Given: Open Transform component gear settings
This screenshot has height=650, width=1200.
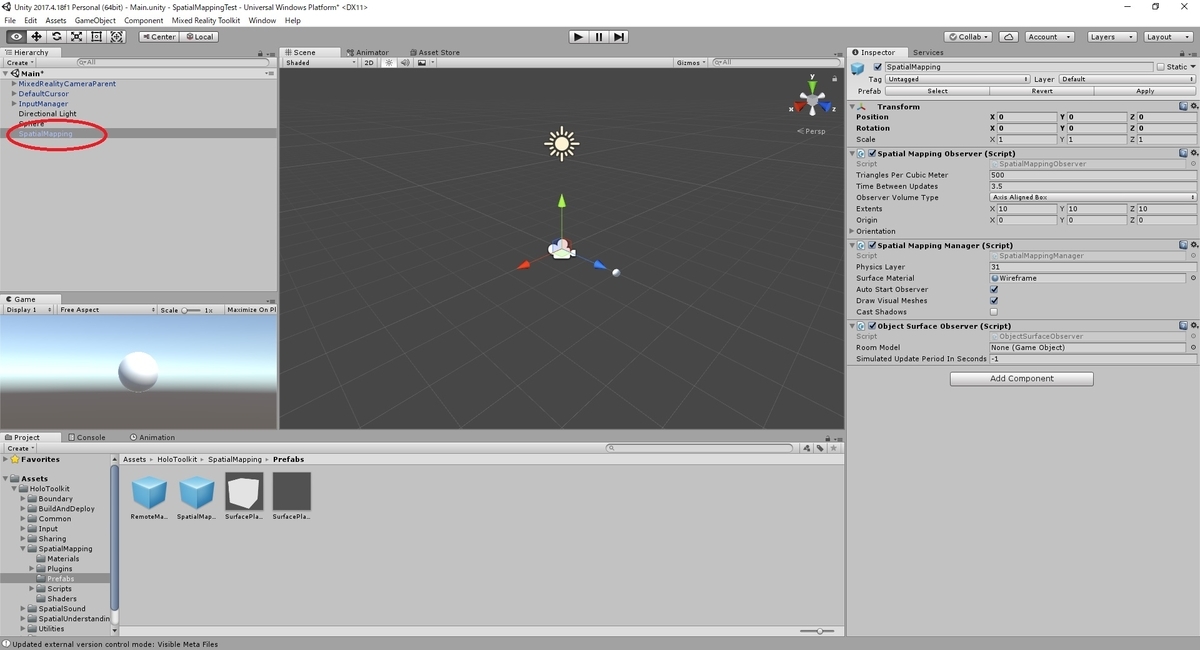Looking at the screenshot, I should point(1193,106).
